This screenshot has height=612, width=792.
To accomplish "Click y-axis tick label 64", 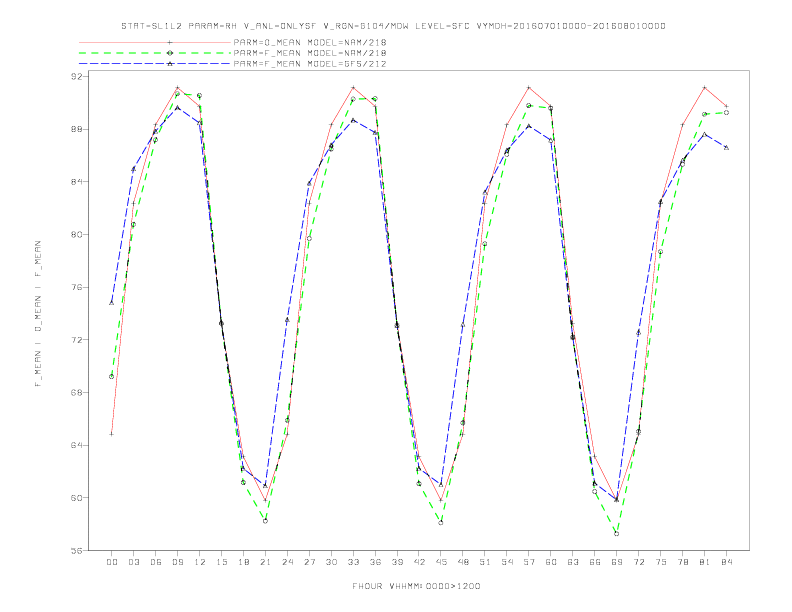I will 76,445.
